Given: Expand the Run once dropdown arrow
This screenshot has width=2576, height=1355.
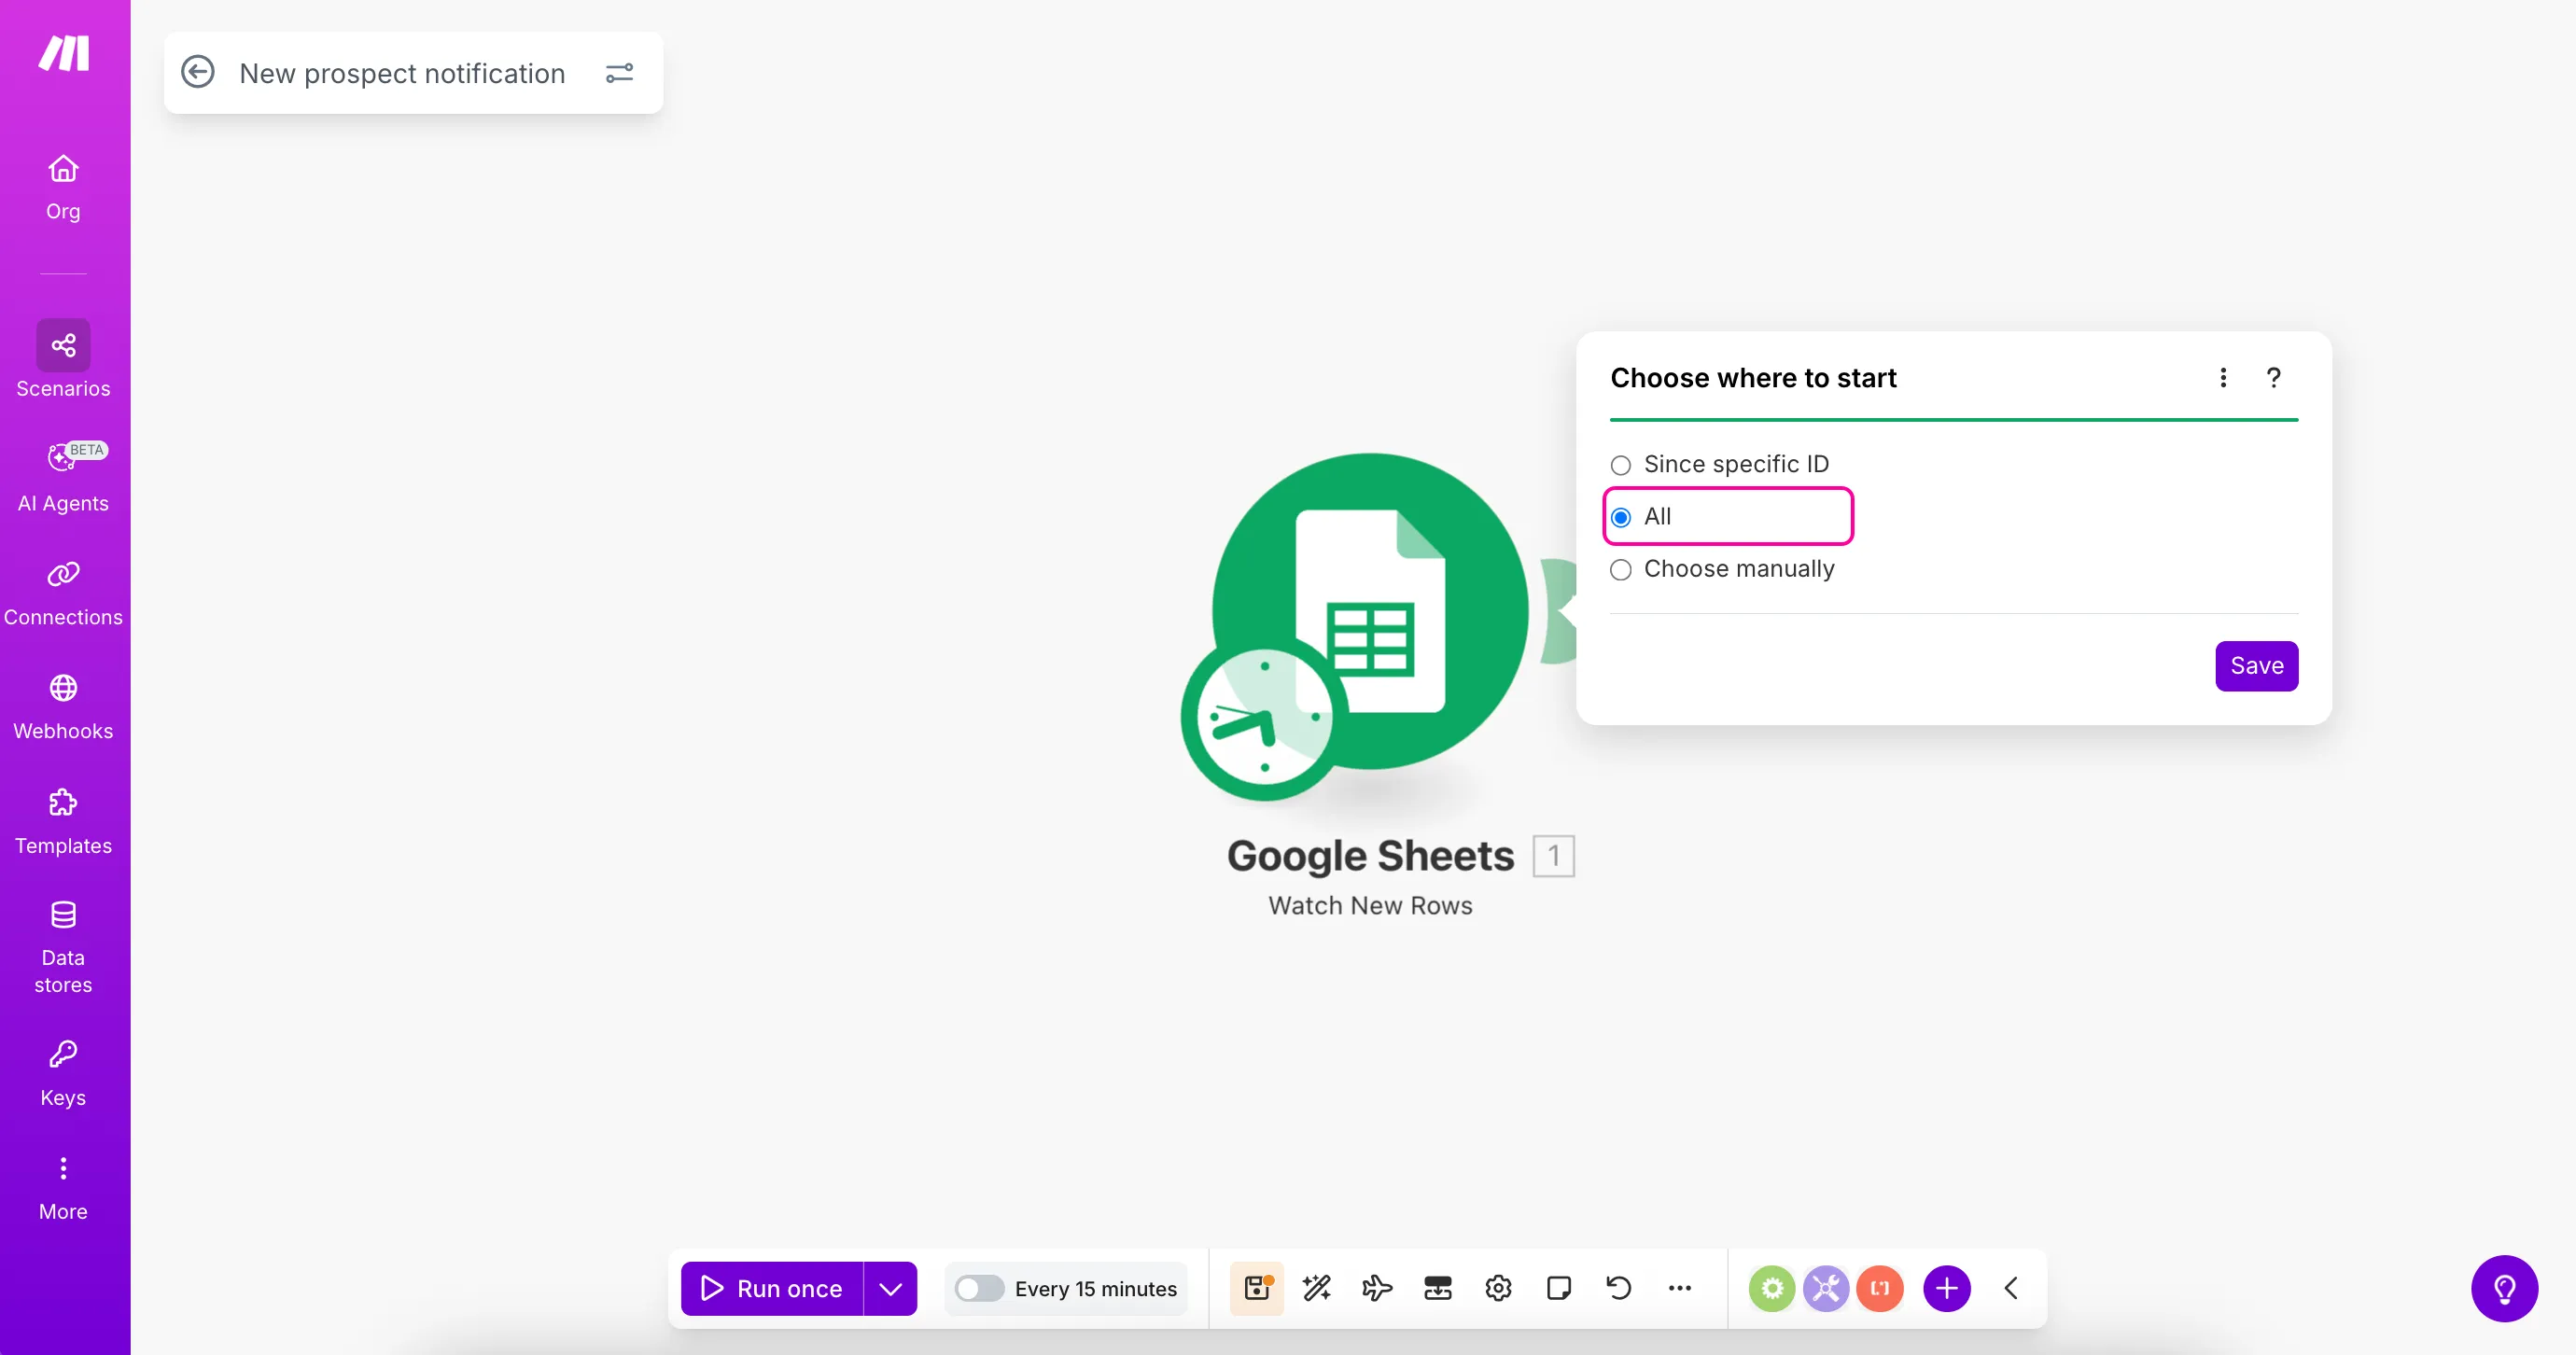Looking at the screenshot, I should pos(890,1289).
